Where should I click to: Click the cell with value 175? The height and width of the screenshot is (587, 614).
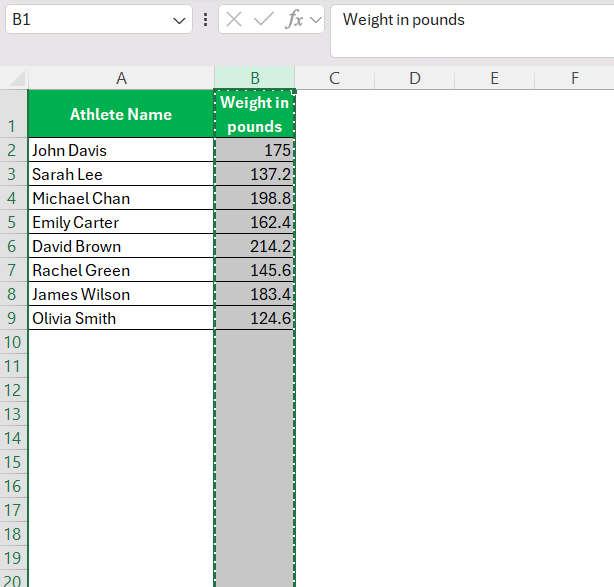[255, 150]
